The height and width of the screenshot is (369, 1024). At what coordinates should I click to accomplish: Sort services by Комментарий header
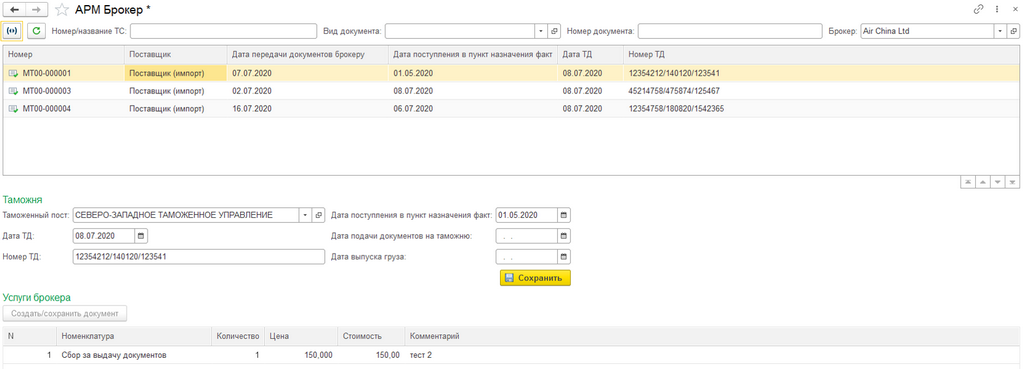click(x=712, y=336)
